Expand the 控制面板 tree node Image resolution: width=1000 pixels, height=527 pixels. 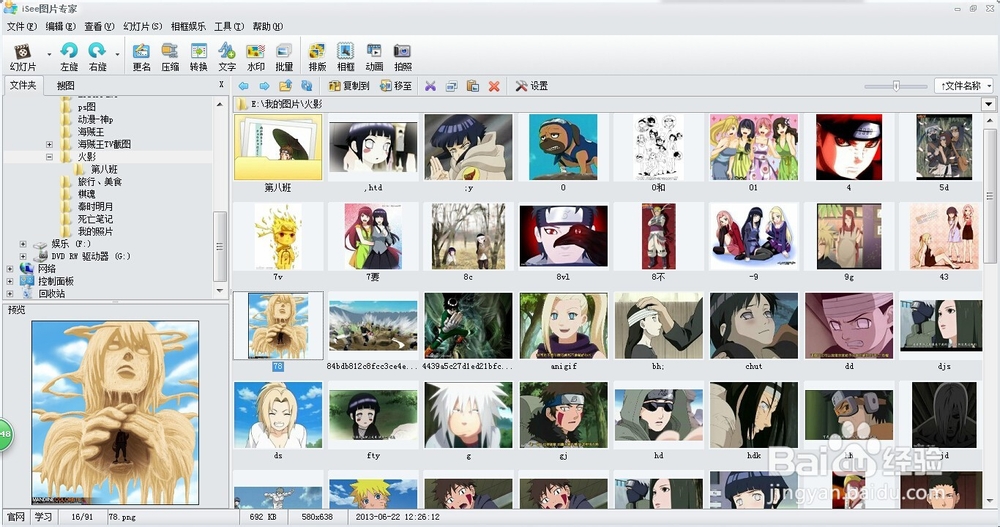click(x=10, y=281)
